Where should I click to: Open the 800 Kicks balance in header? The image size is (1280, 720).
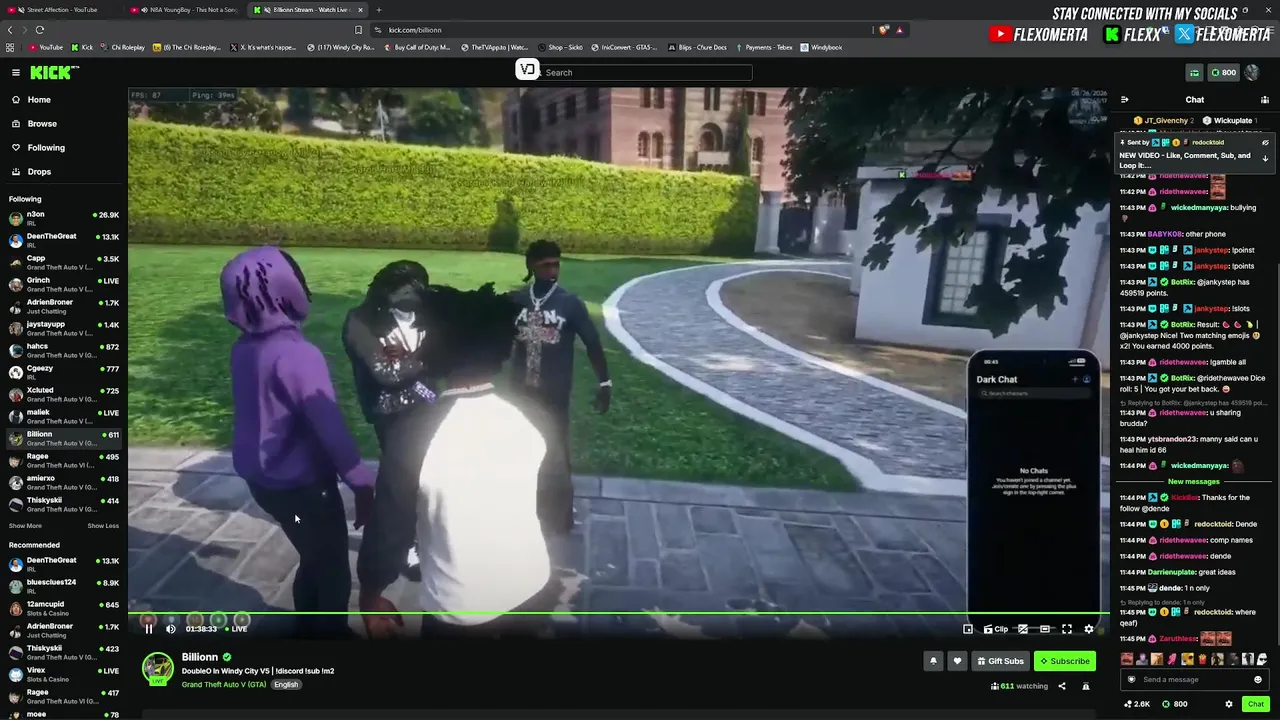click(1223, 72)
